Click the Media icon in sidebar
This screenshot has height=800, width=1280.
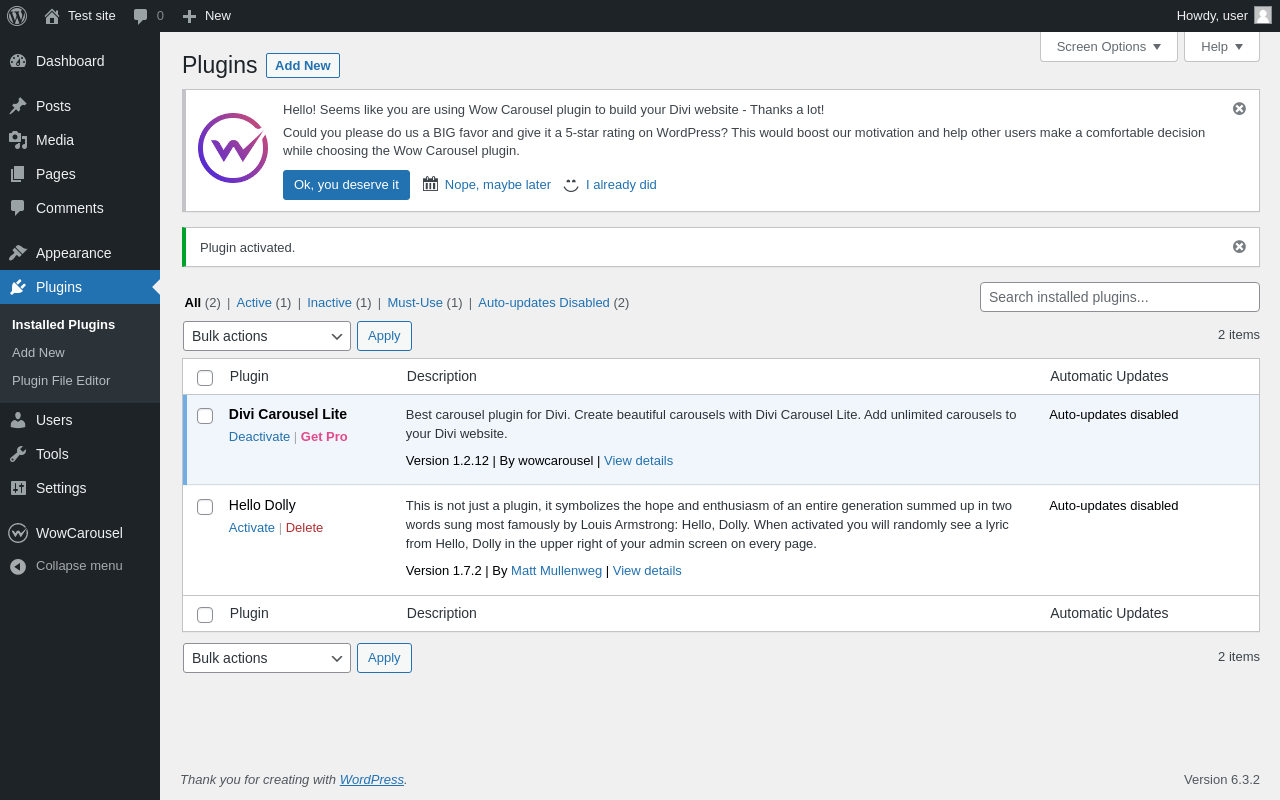pyautogui.click(x=18, y=140)
